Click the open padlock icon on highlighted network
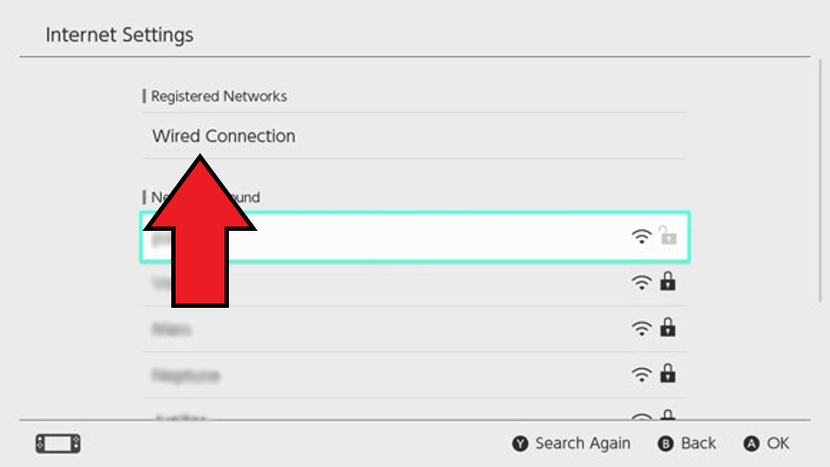The width and height of the screenshot is (830, 467). click(x=667, y=236)
